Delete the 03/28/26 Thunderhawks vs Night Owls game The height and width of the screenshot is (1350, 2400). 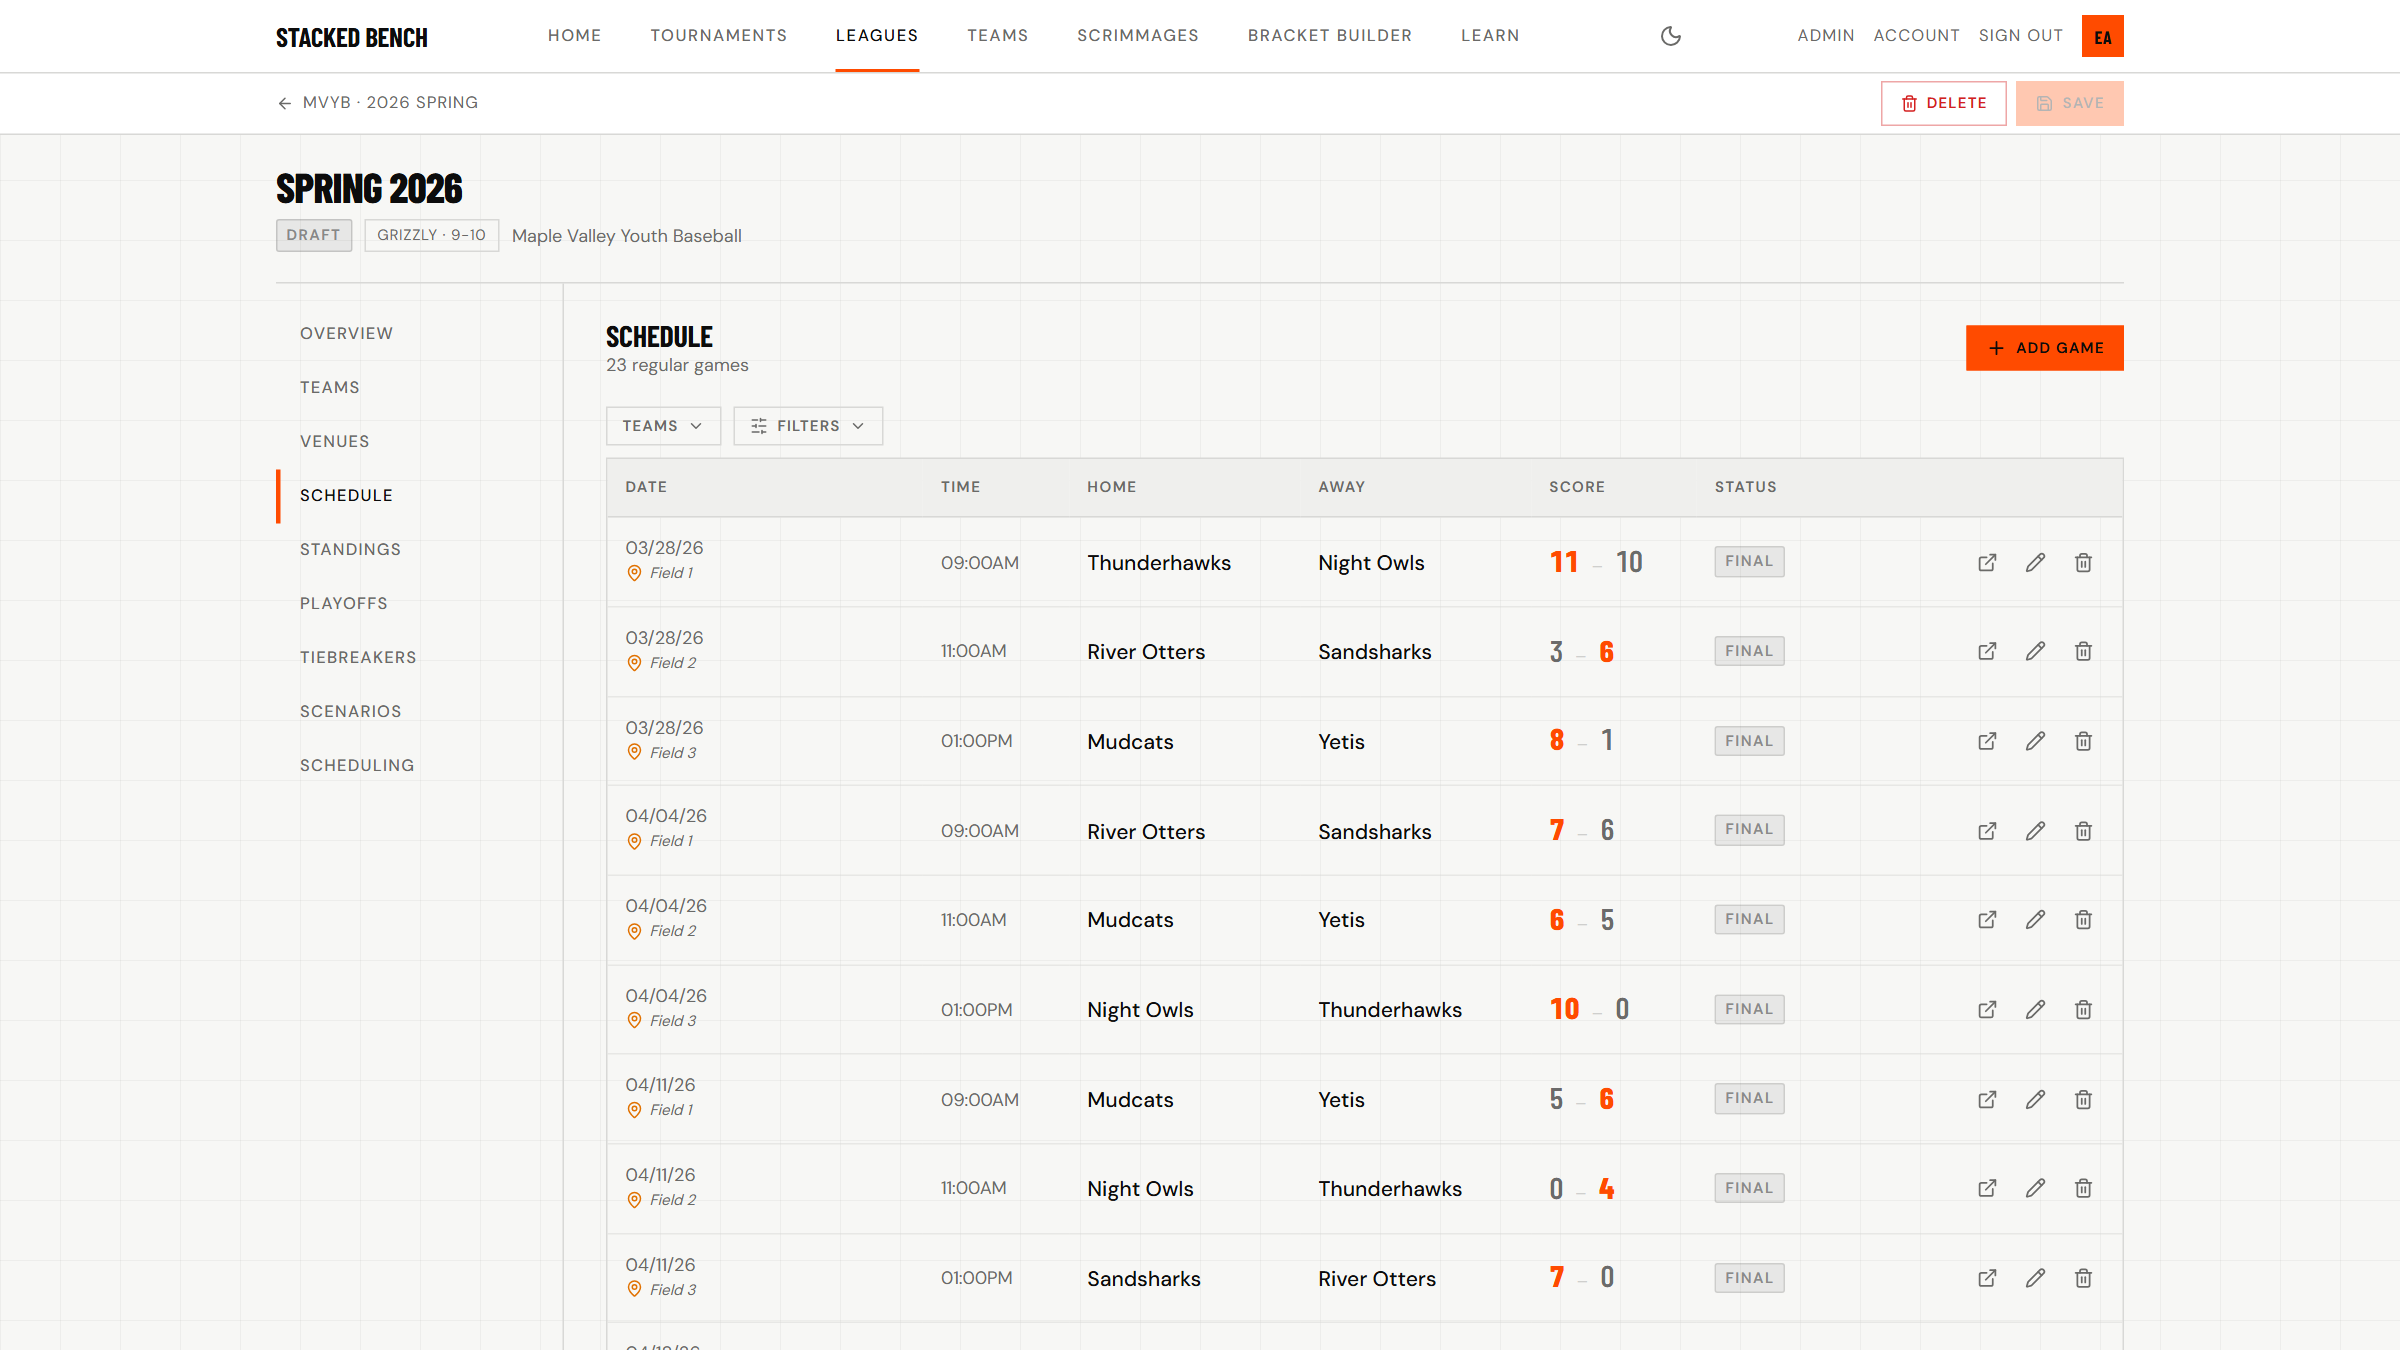[x=2083, y=562]
